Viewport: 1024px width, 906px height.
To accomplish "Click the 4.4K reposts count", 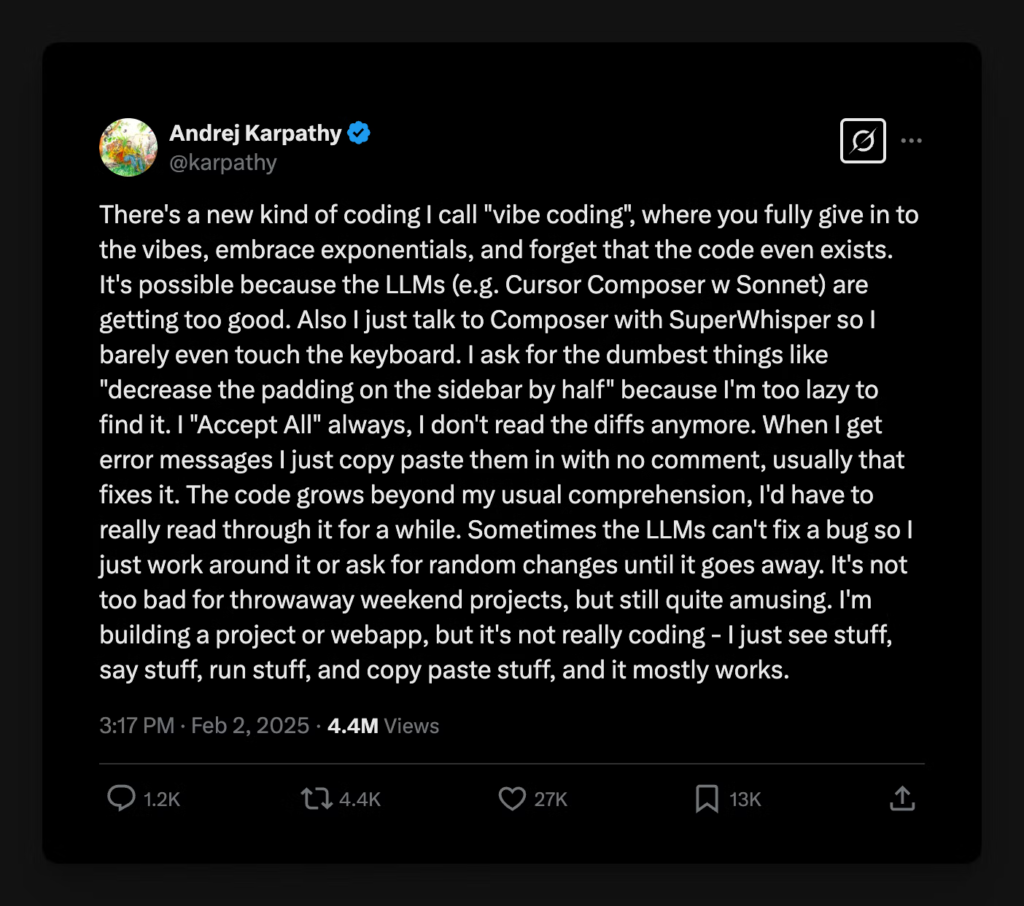I will 360,799.
